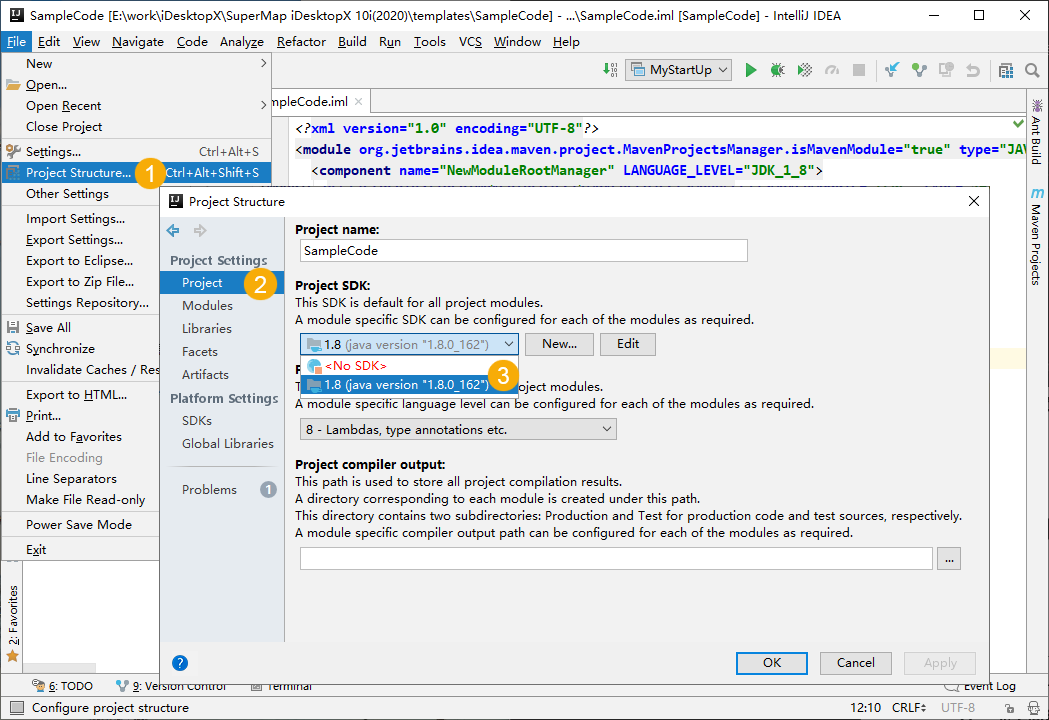Run with Coverage icon in toolbar
This screenshot has height=720, width=1049.
point(804,70)
